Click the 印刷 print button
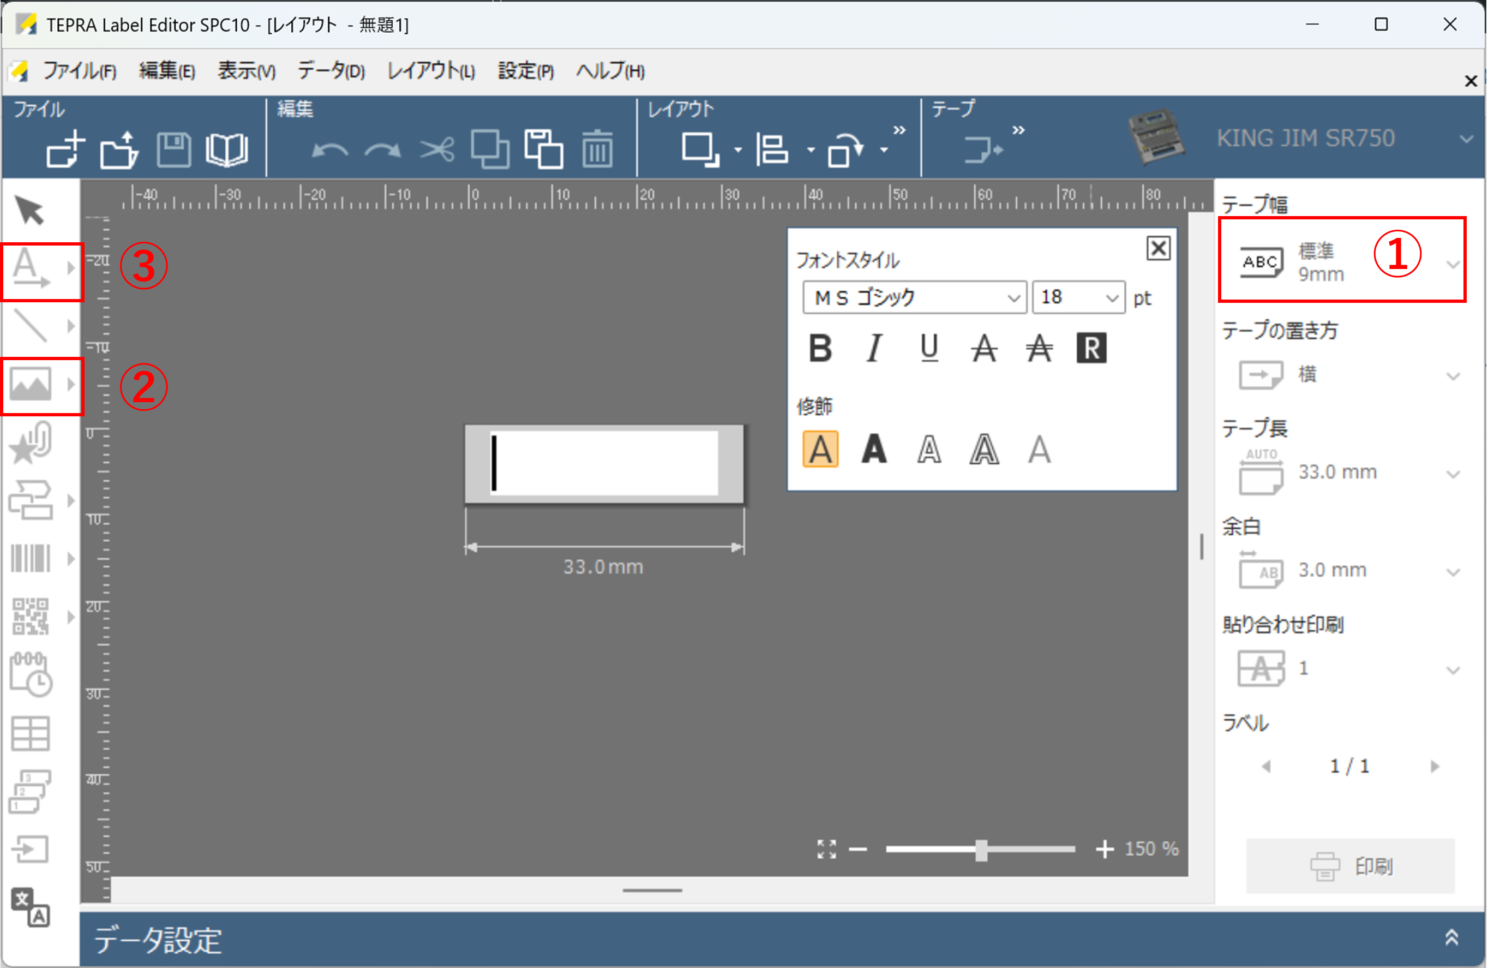 1350,866
